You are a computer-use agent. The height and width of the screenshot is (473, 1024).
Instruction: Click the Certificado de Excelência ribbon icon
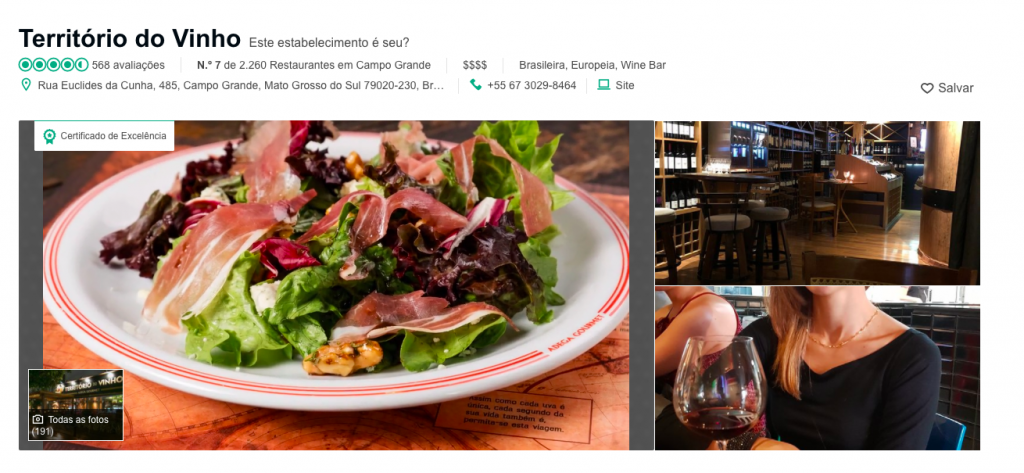click(49, 136)
